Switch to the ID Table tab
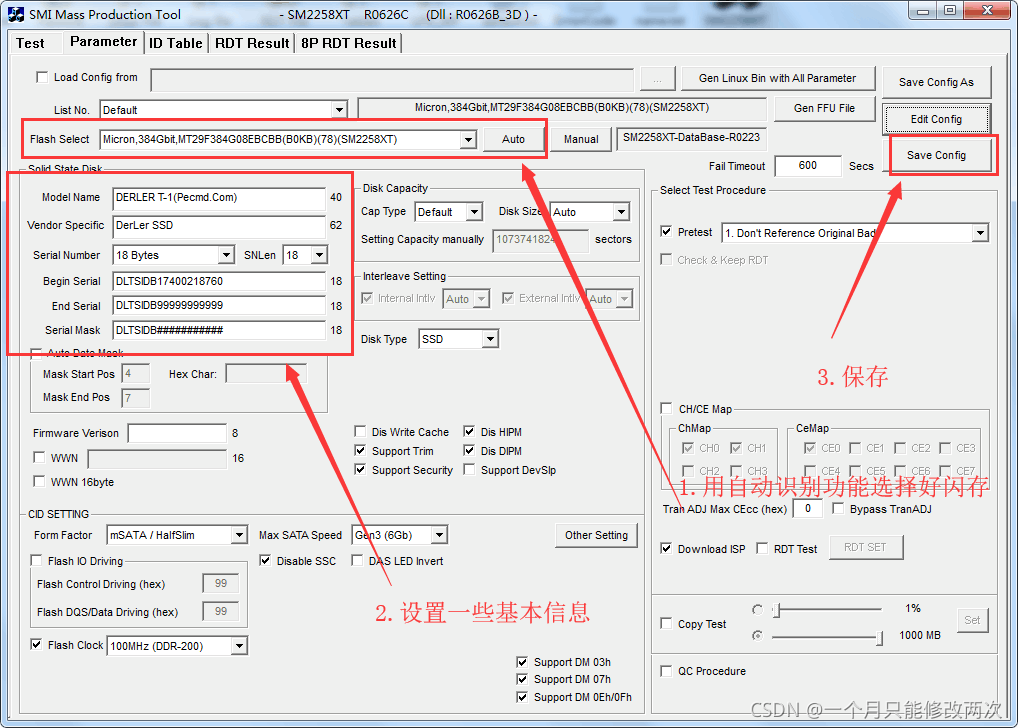1018x728 pixels. coord(175,43)
